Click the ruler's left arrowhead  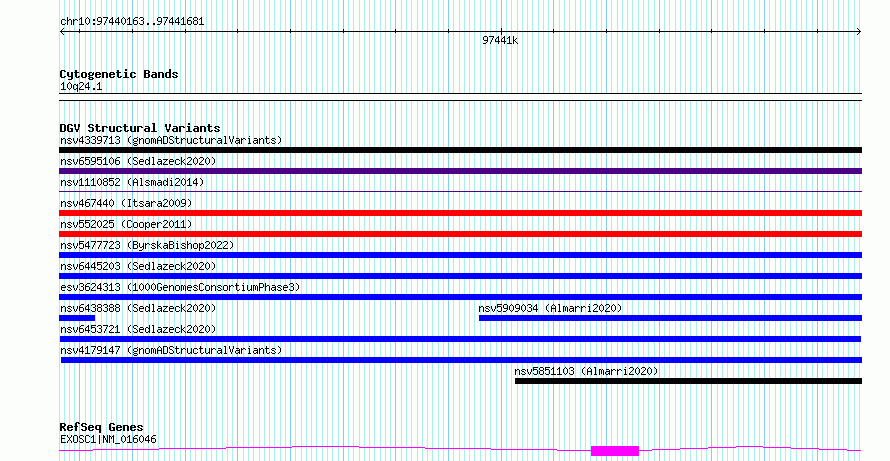[62, 32]
